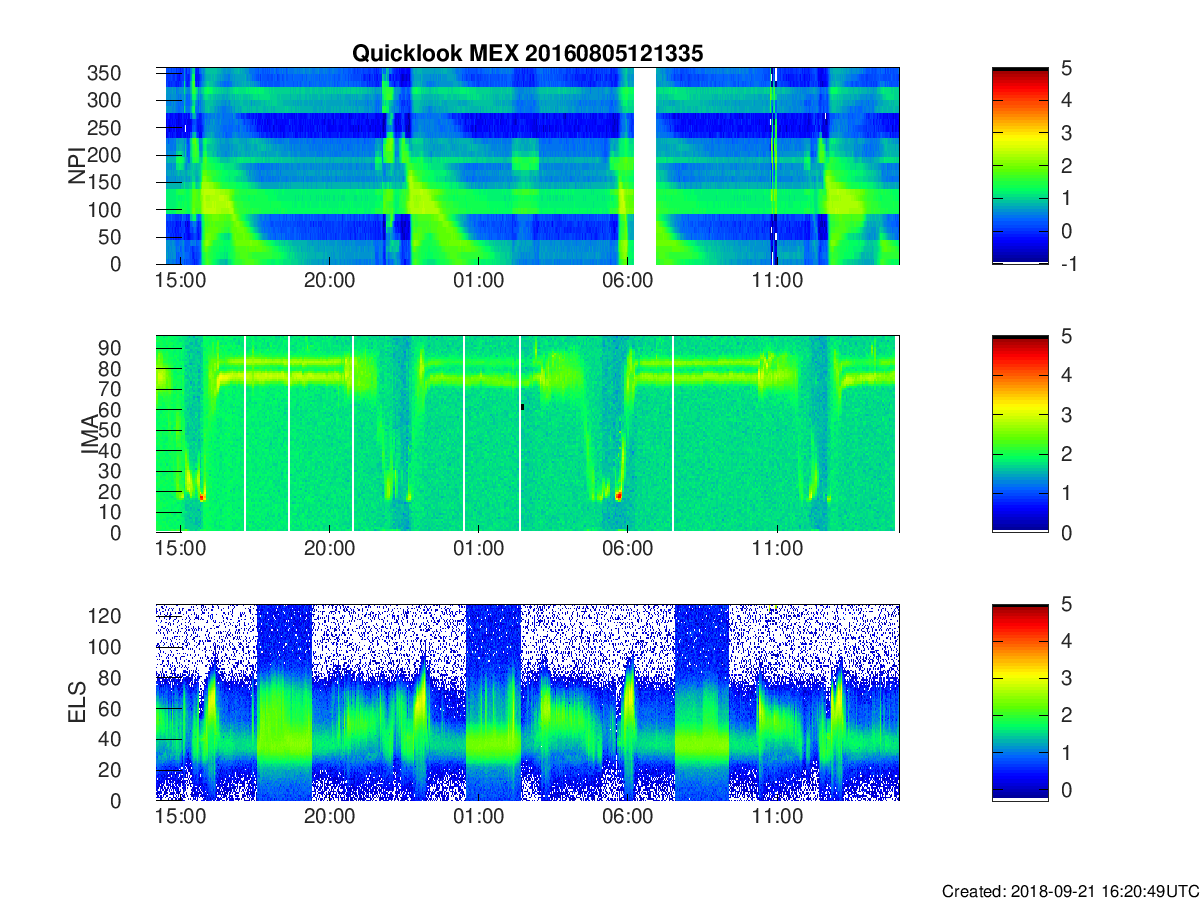Click the IMA y-axis label
This screenshot has height=900, width=1200.
(x=88, y=435)
